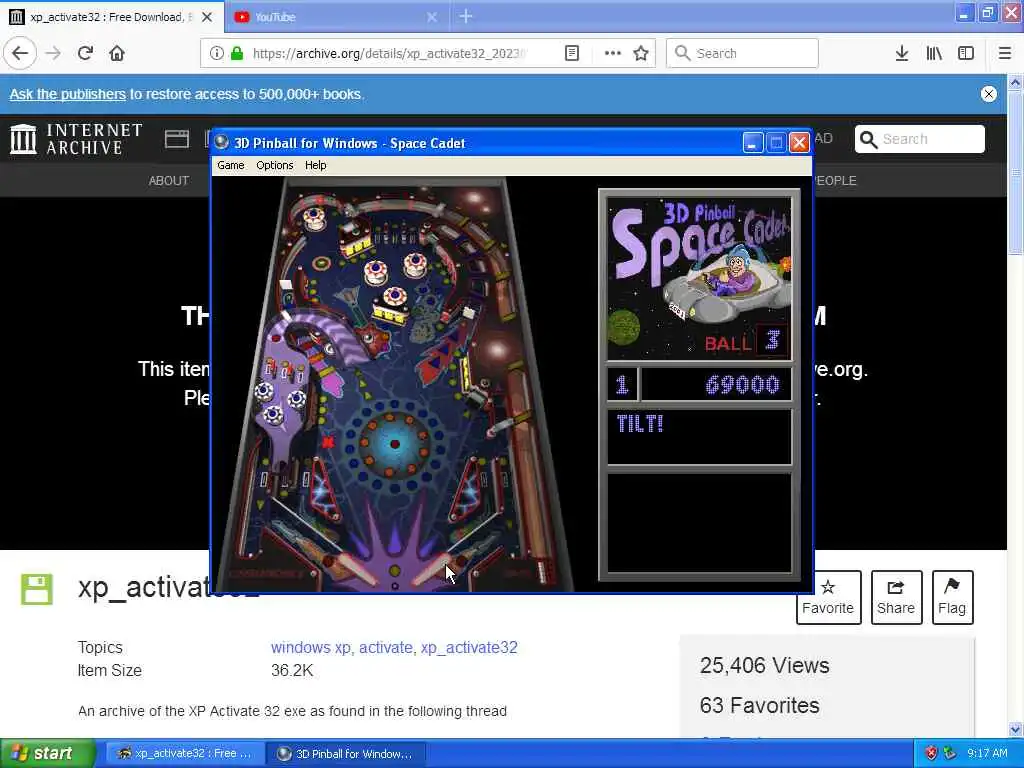Viewport: 1024px width, 768px height.
Task: Follow 'Ask the publishers' link
Action: [67, 94]
